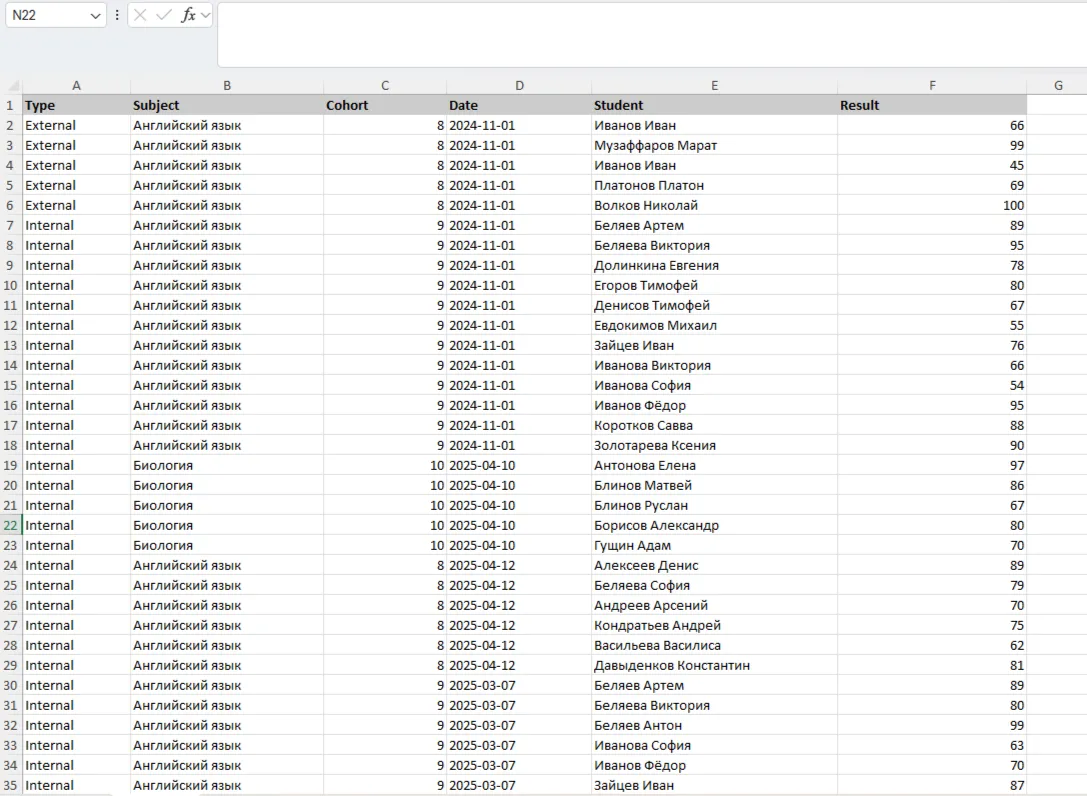
Task: Click inside the formula bar input area
Action: point(650,35)
